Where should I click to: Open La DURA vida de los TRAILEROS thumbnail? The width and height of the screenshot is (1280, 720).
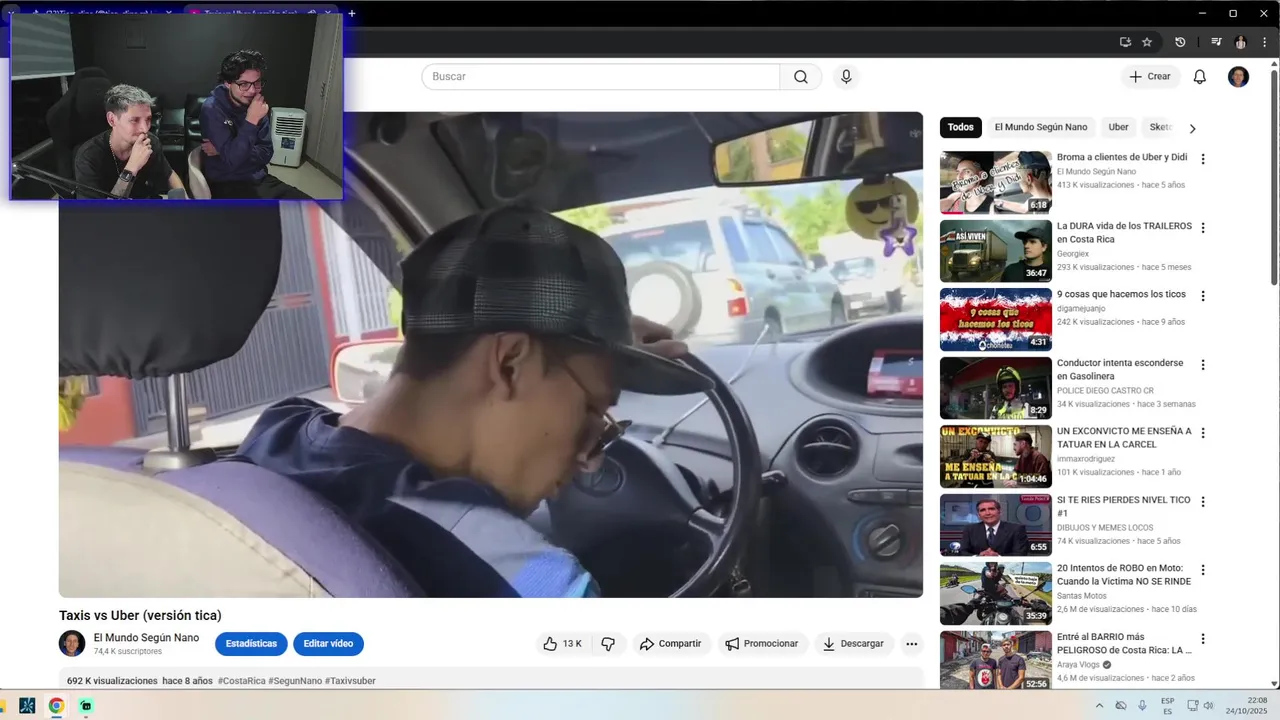995,251
